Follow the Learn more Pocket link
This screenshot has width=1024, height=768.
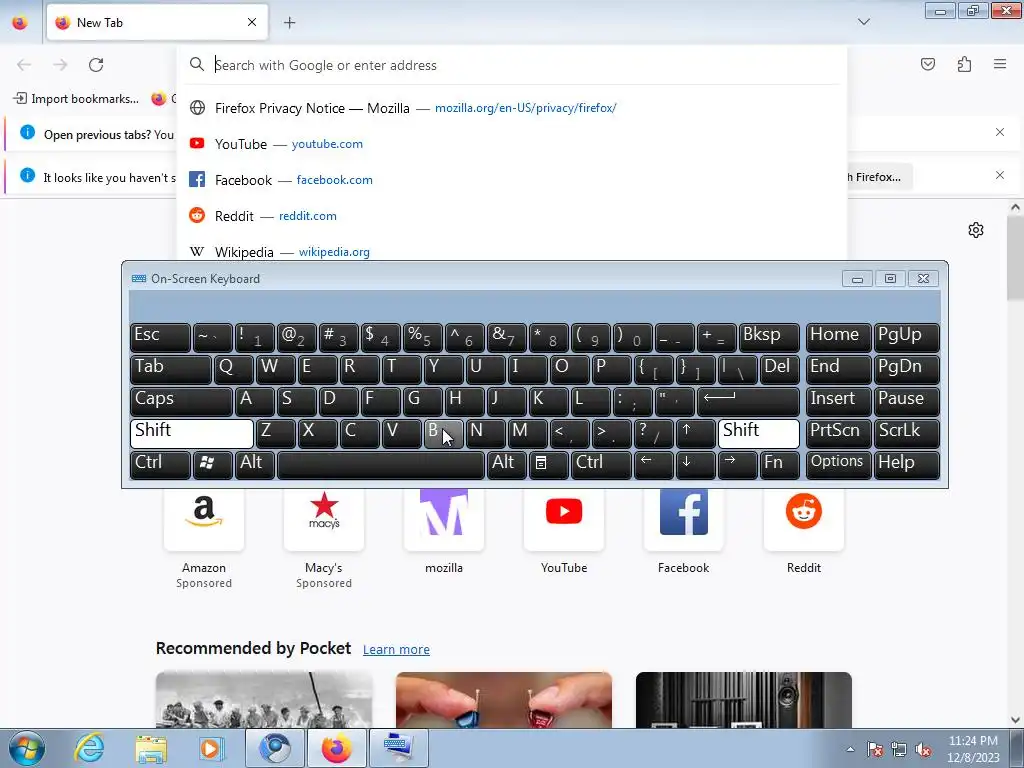pyautogui.click(x=396, y=649)
